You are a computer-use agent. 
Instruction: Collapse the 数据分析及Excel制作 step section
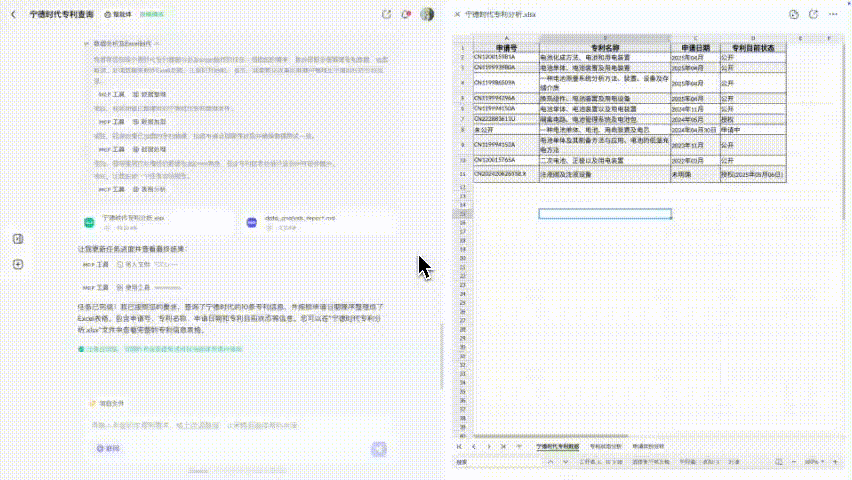pos(122,43)
